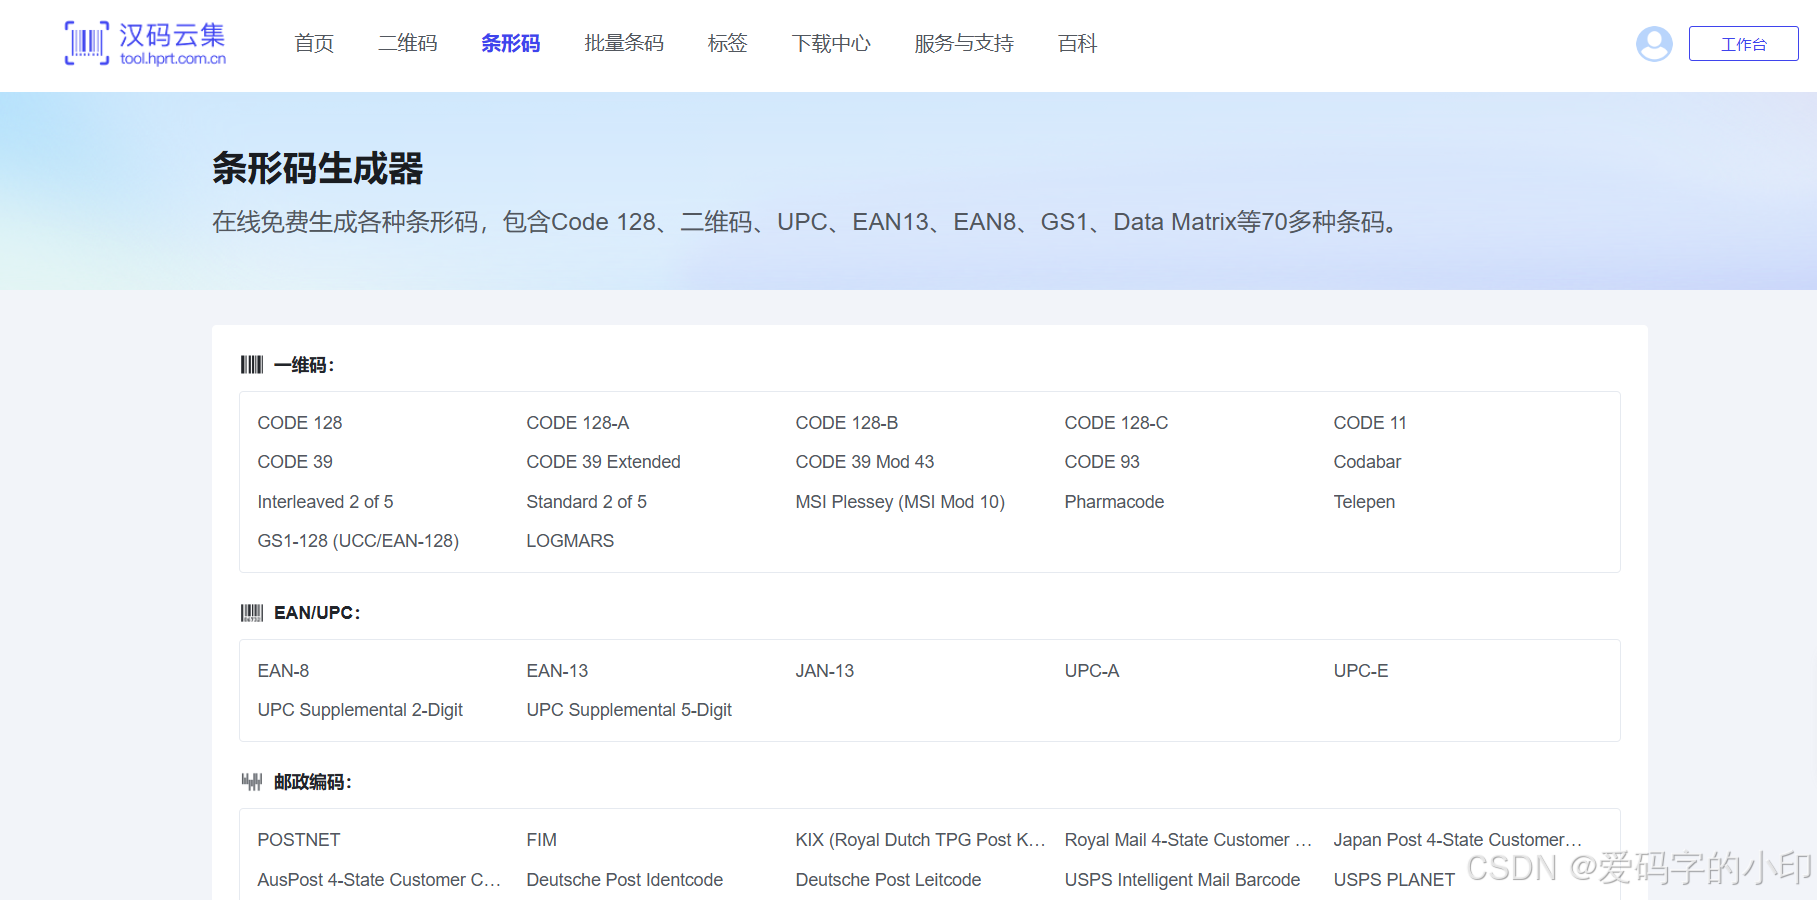This screenshot has height=900, width=1817.
Task: Open the 工作台 button
Action: pos(1743,44)
